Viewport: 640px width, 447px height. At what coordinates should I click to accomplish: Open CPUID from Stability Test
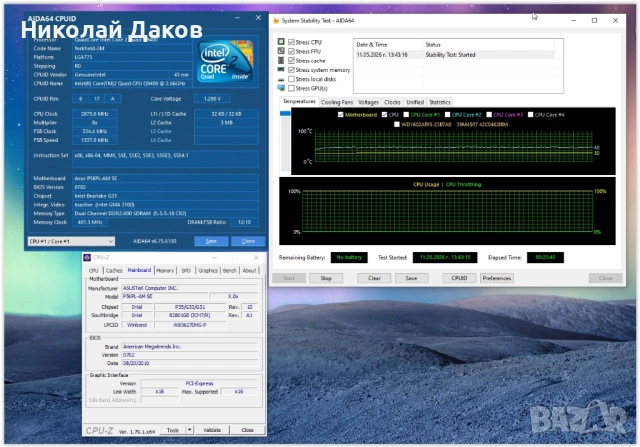(459, 278)
